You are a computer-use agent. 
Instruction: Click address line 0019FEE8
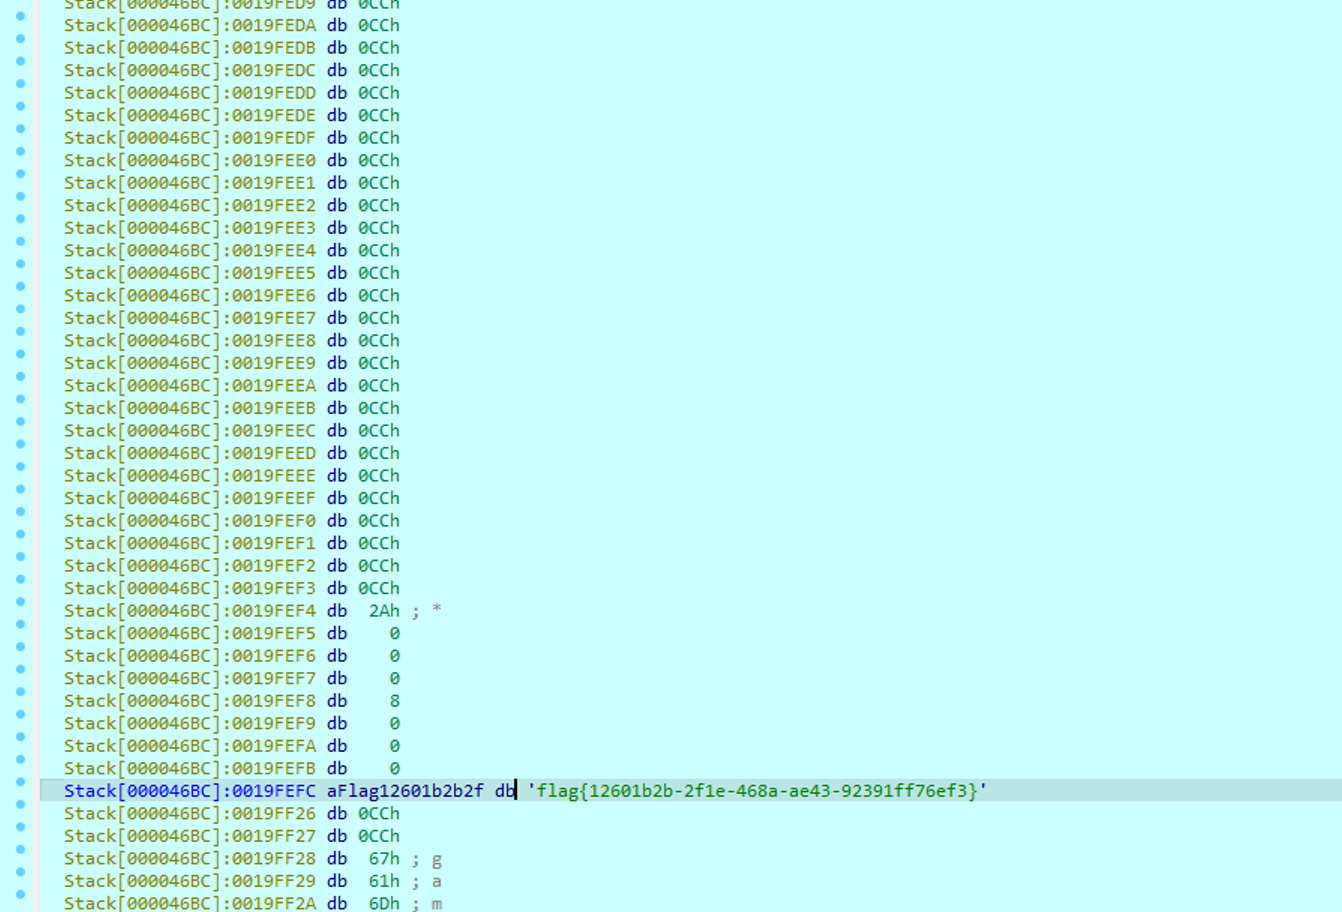tap(232, 341)
